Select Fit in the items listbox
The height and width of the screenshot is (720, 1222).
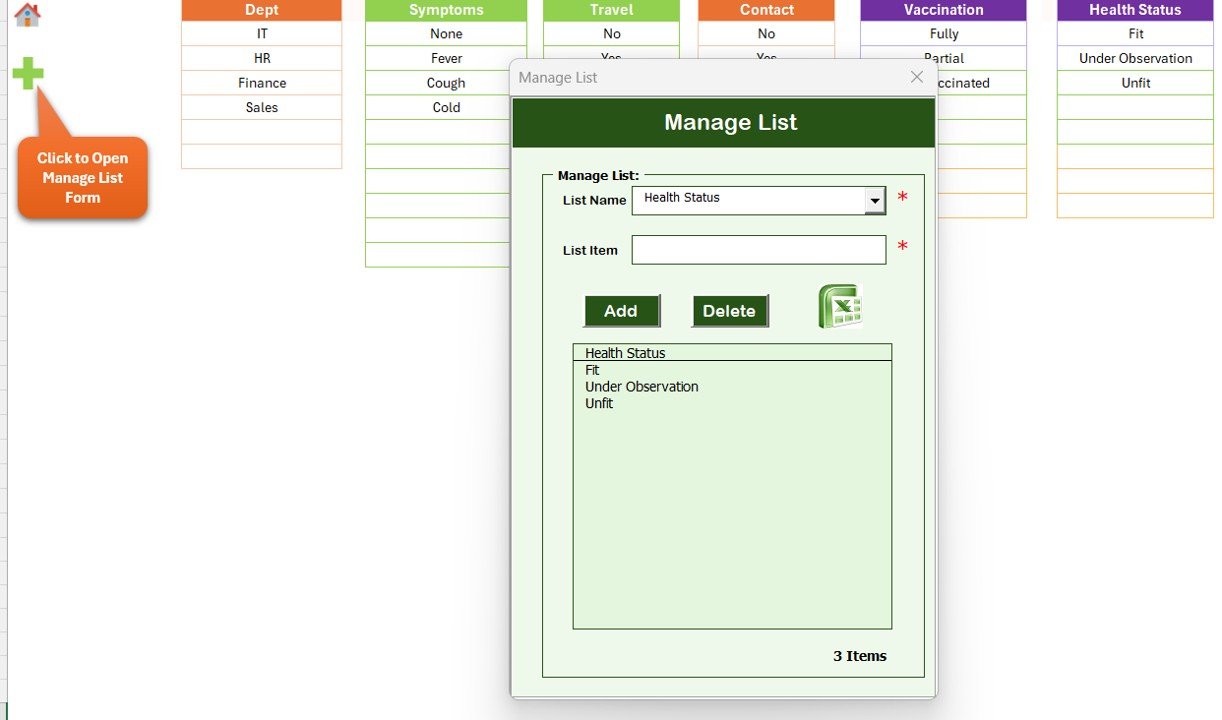(x=592, y=370)
